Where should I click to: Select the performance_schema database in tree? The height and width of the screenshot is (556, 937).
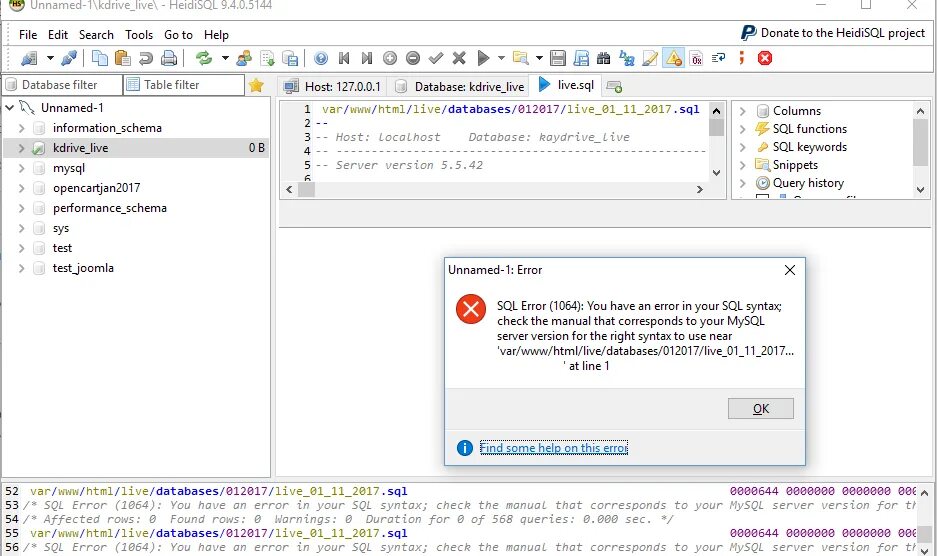tap(109, 208)
